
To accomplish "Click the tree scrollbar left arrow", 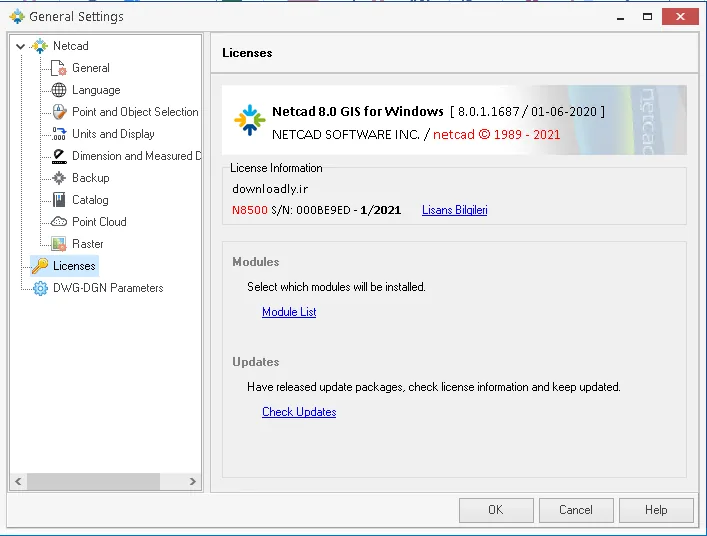I will [18, 481].
